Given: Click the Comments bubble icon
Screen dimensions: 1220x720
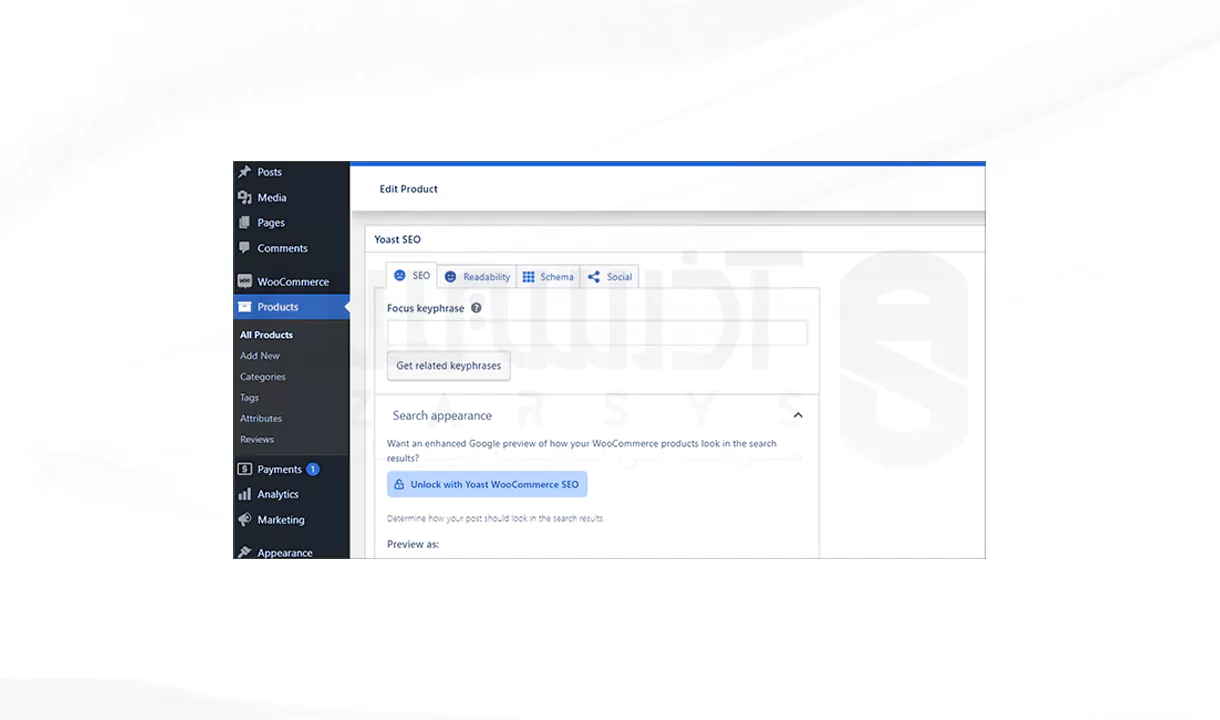Looking at the screenshot, I should (x=244, y=248).
